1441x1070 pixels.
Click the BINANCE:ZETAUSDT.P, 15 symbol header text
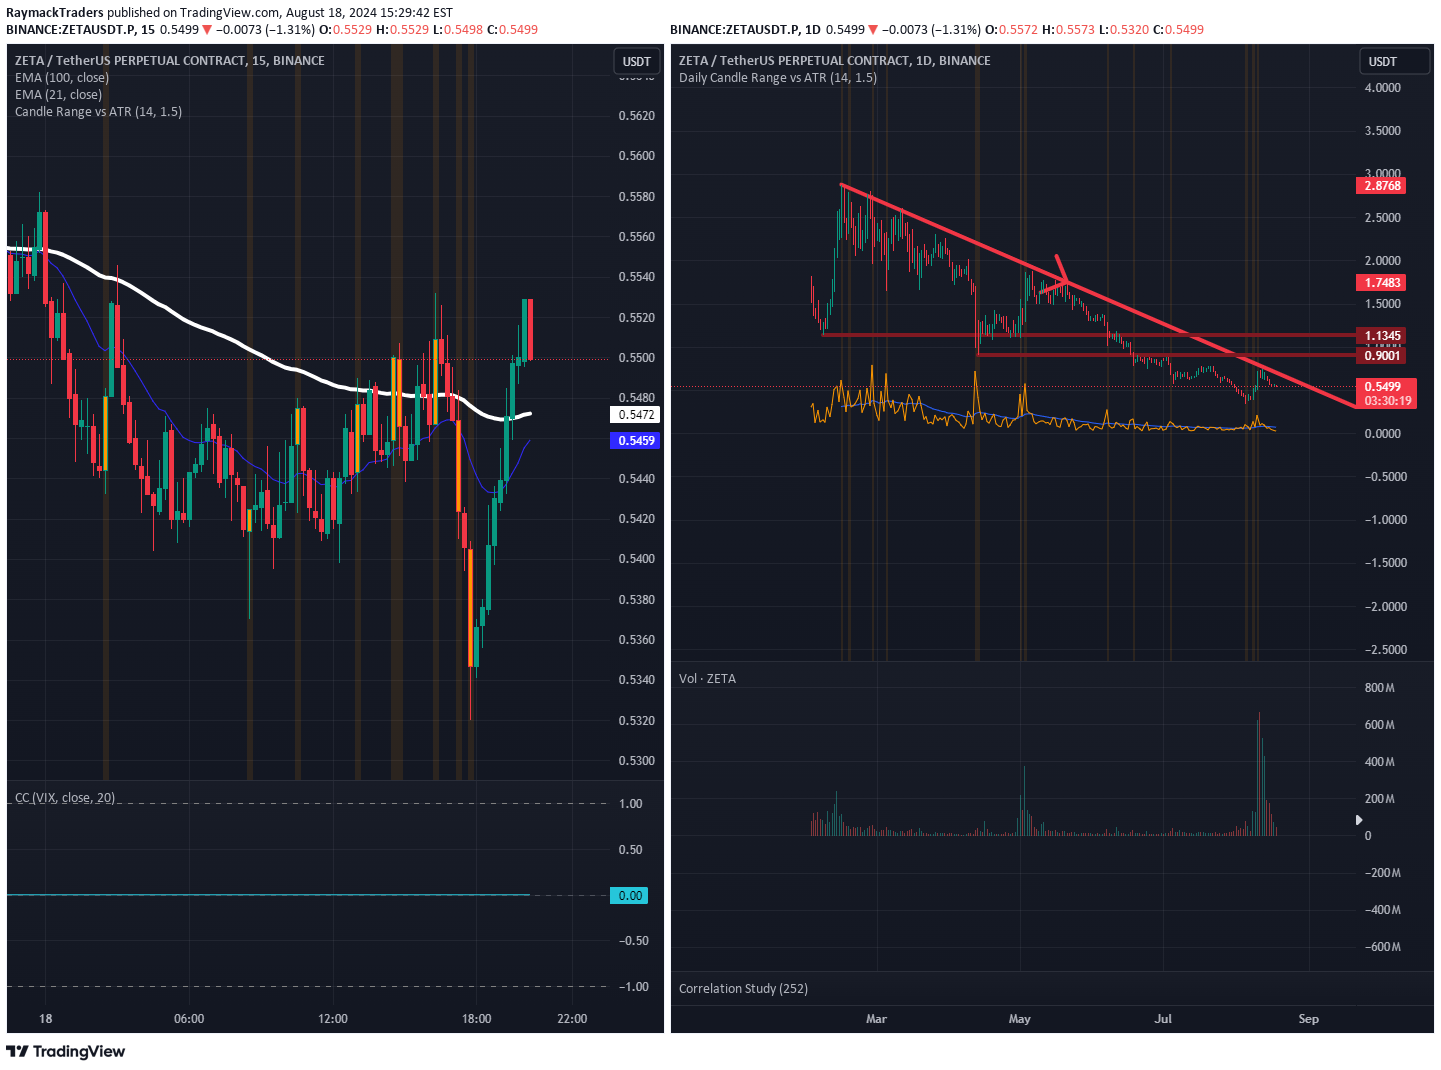click(81, 30)
